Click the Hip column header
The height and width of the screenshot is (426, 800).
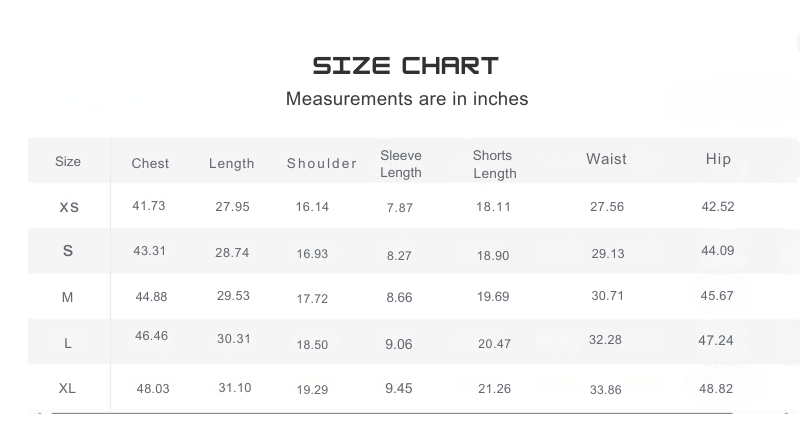pos(718,159)
